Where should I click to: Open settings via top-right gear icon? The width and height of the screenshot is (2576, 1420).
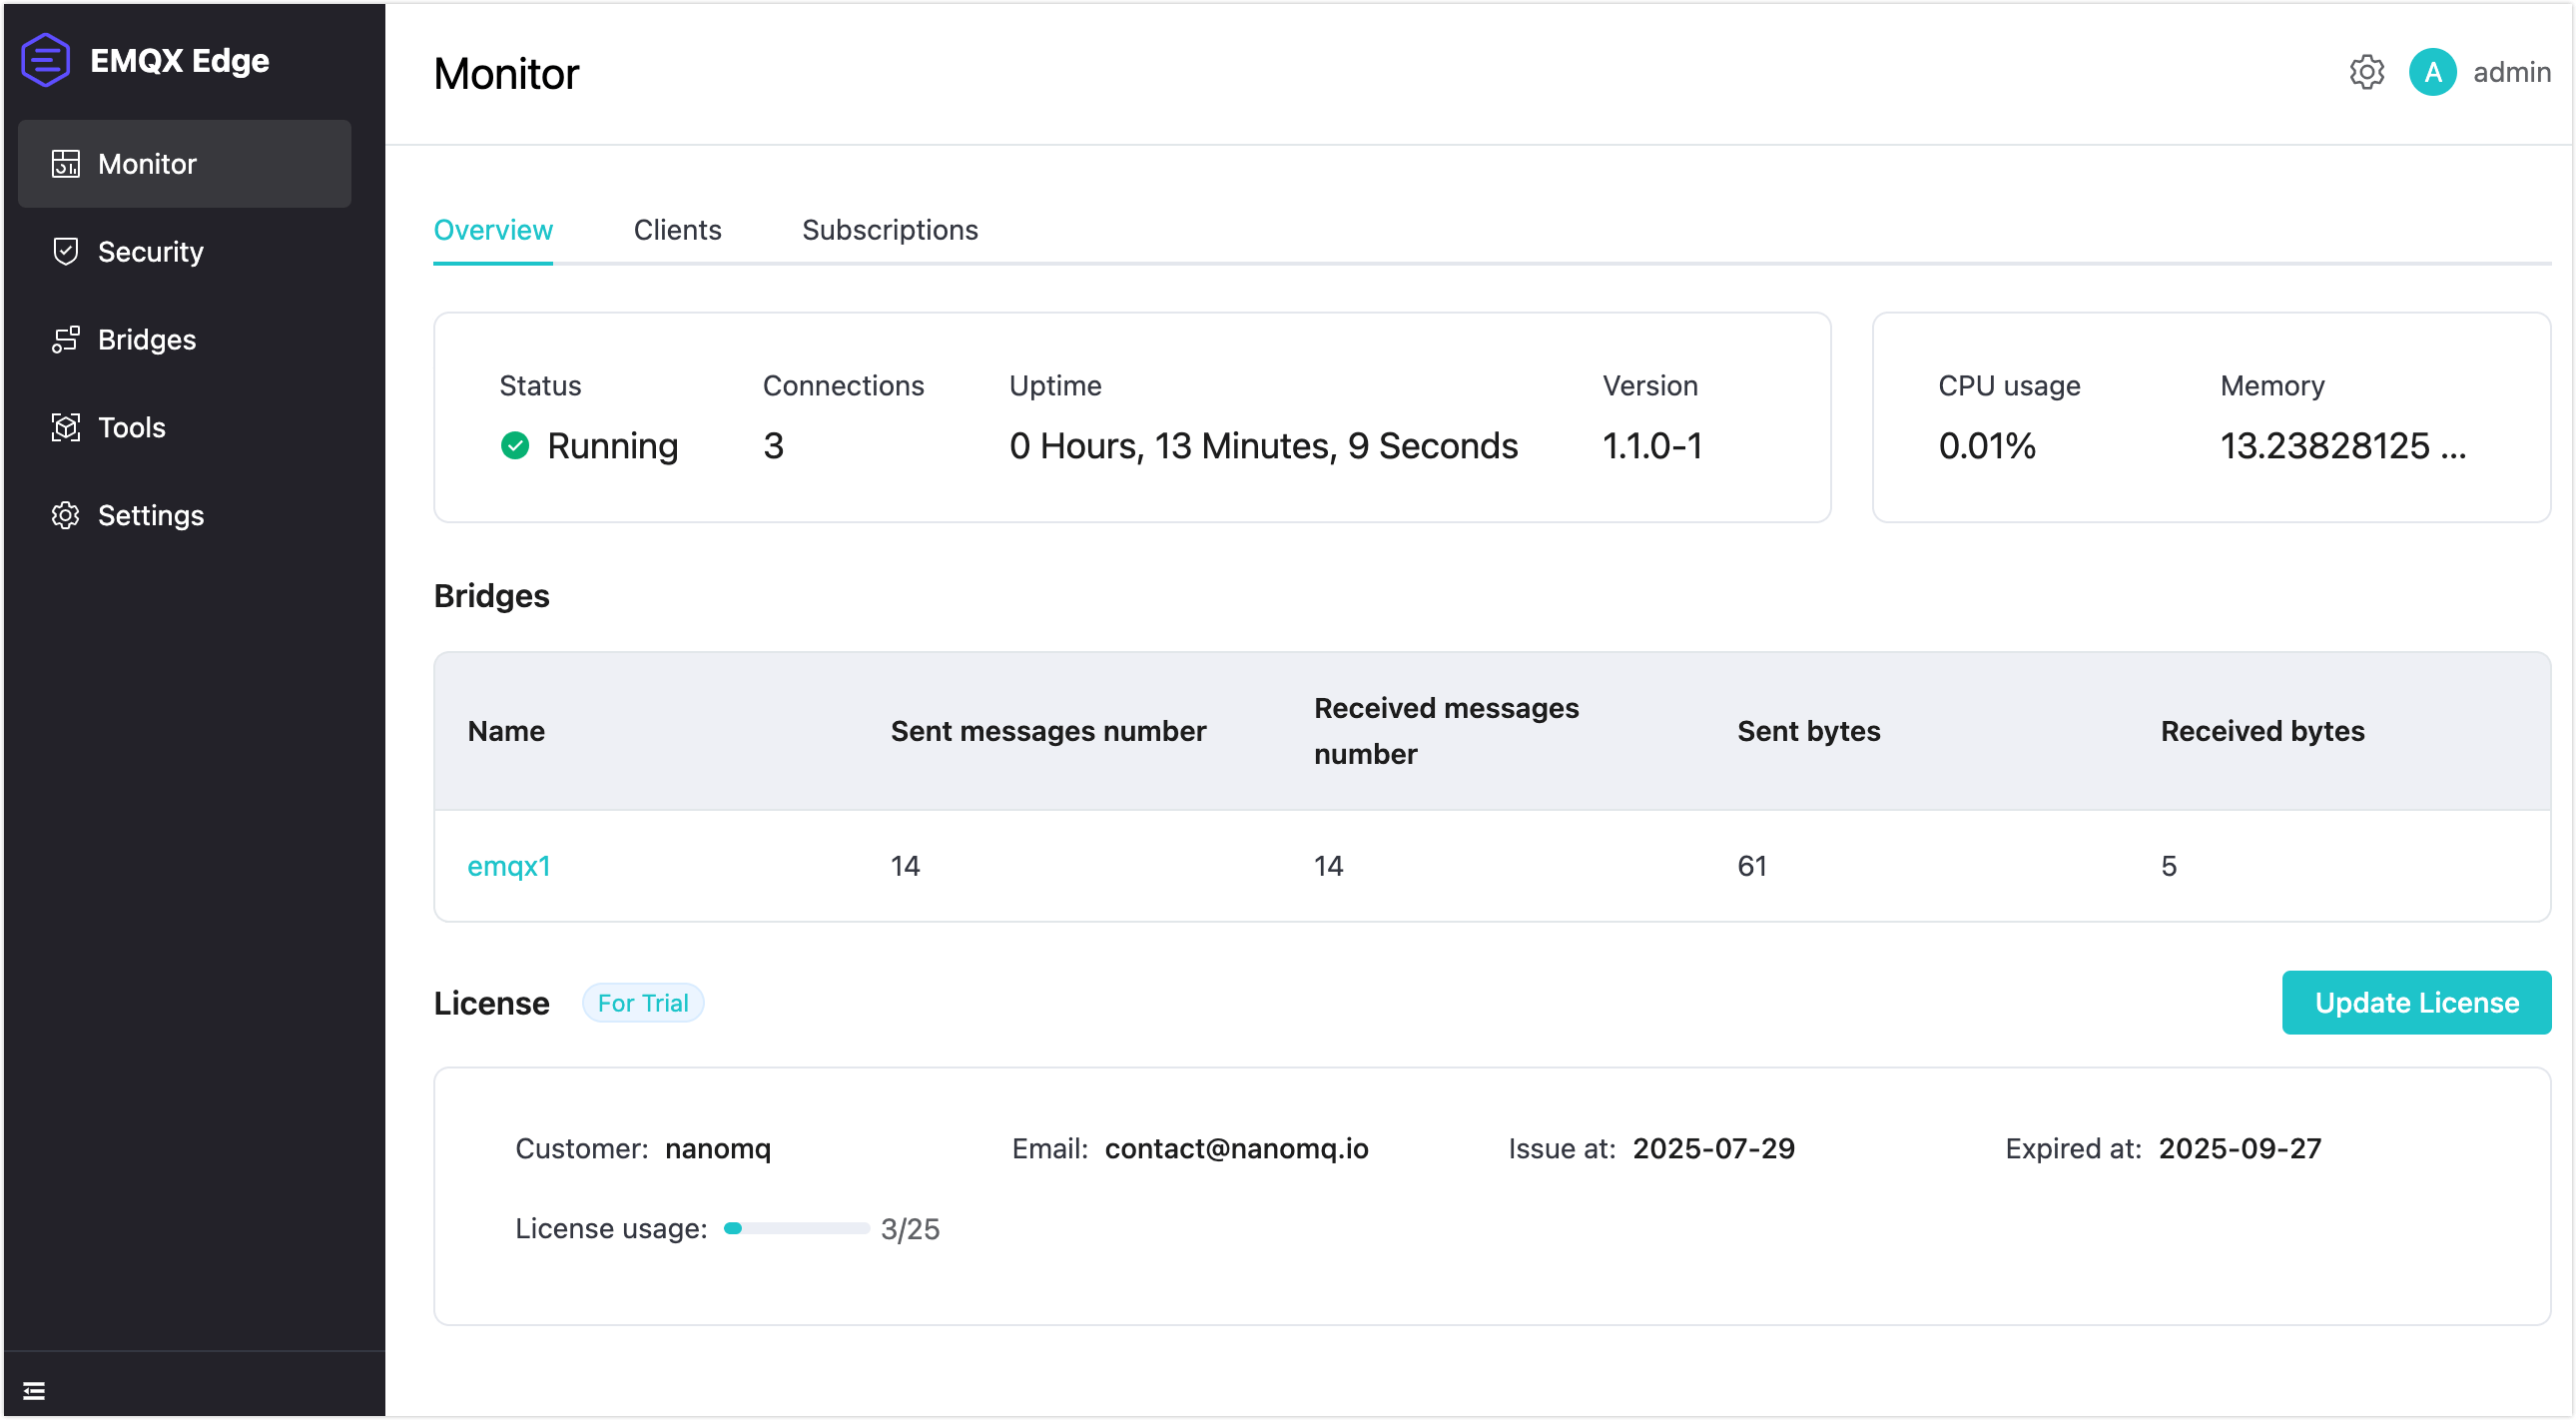tap(2366, 72)
